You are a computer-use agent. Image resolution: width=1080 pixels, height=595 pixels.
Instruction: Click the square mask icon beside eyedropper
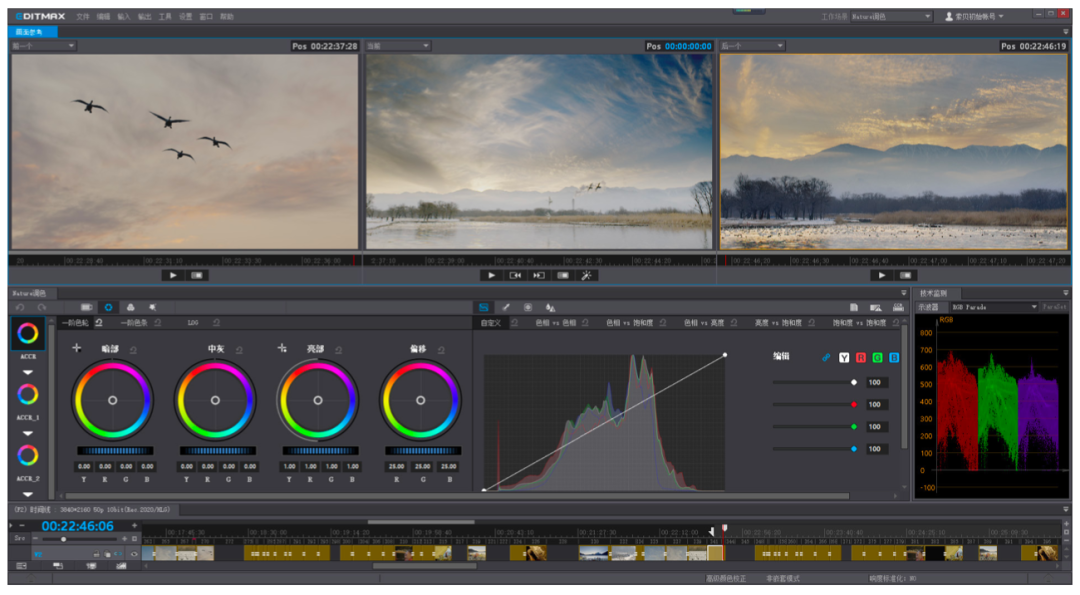click(528, 307)
